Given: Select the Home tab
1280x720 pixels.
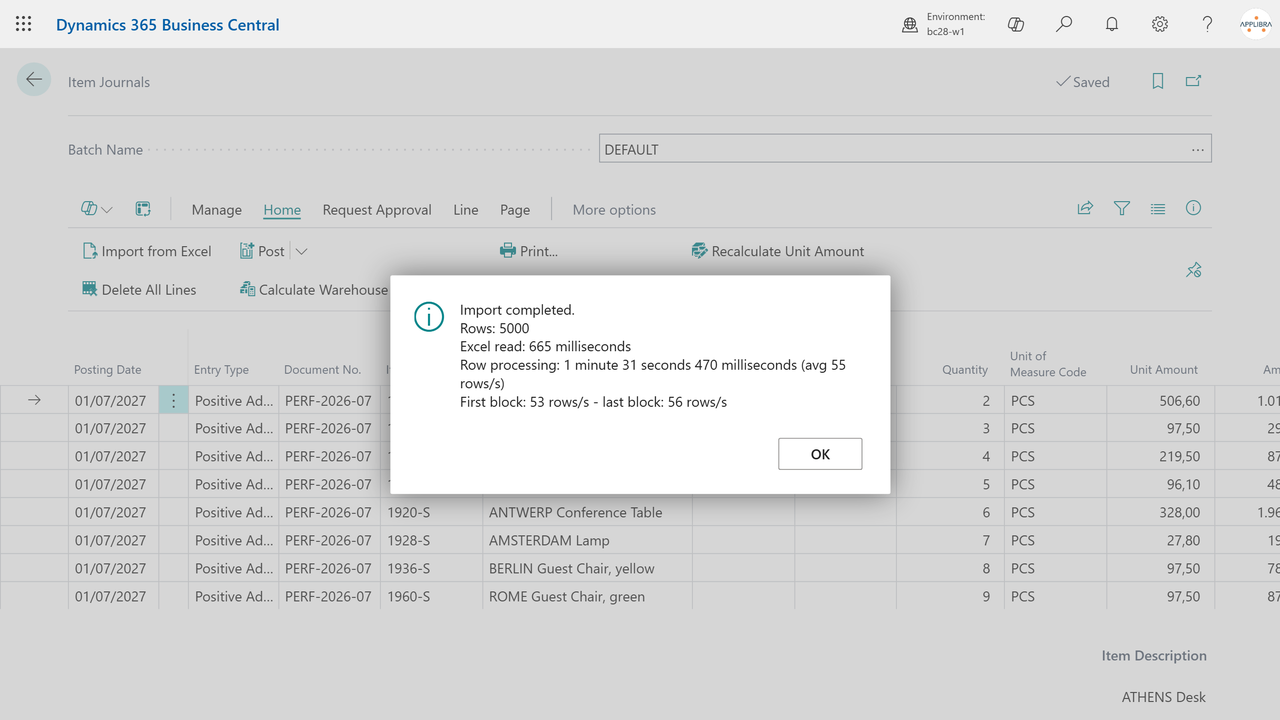Looking at the screenshot, I should click(x=282, y=210).
